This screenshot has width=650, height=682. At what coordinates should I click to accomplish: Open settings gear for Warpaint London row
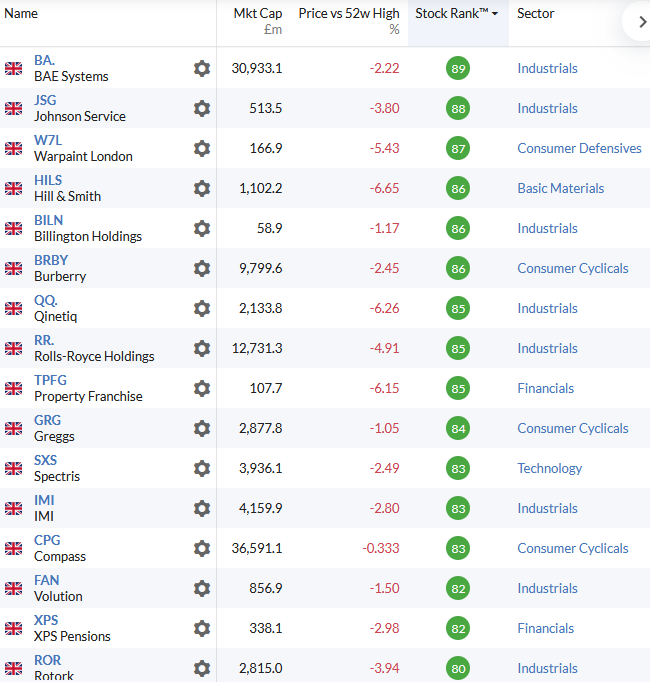(202, 149)
